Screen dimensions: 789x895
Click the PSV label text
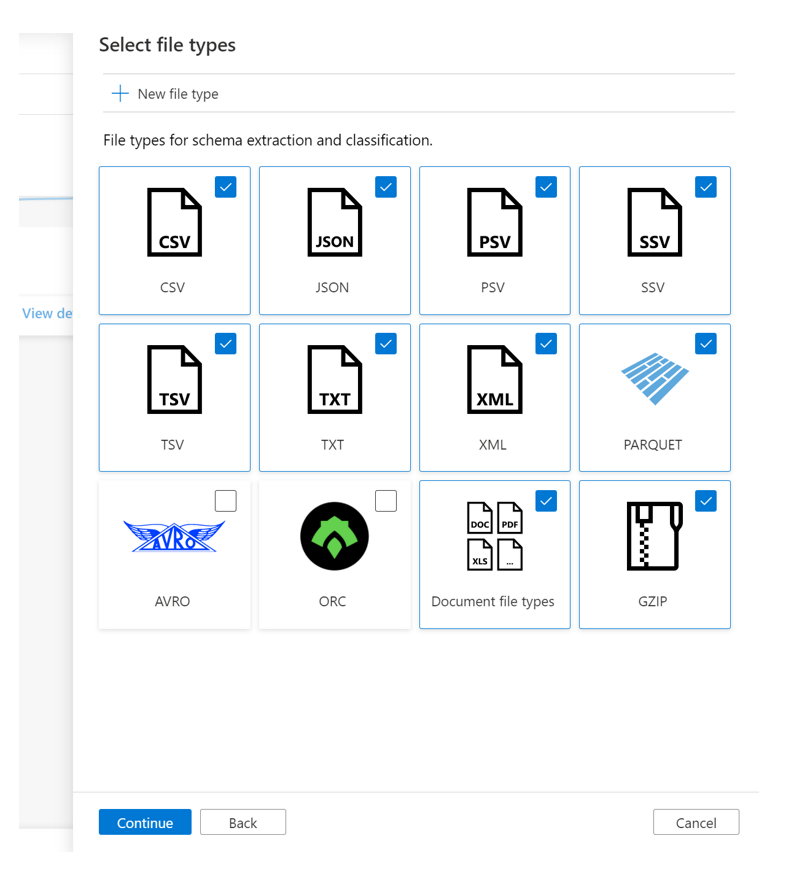tap(493, 288)
